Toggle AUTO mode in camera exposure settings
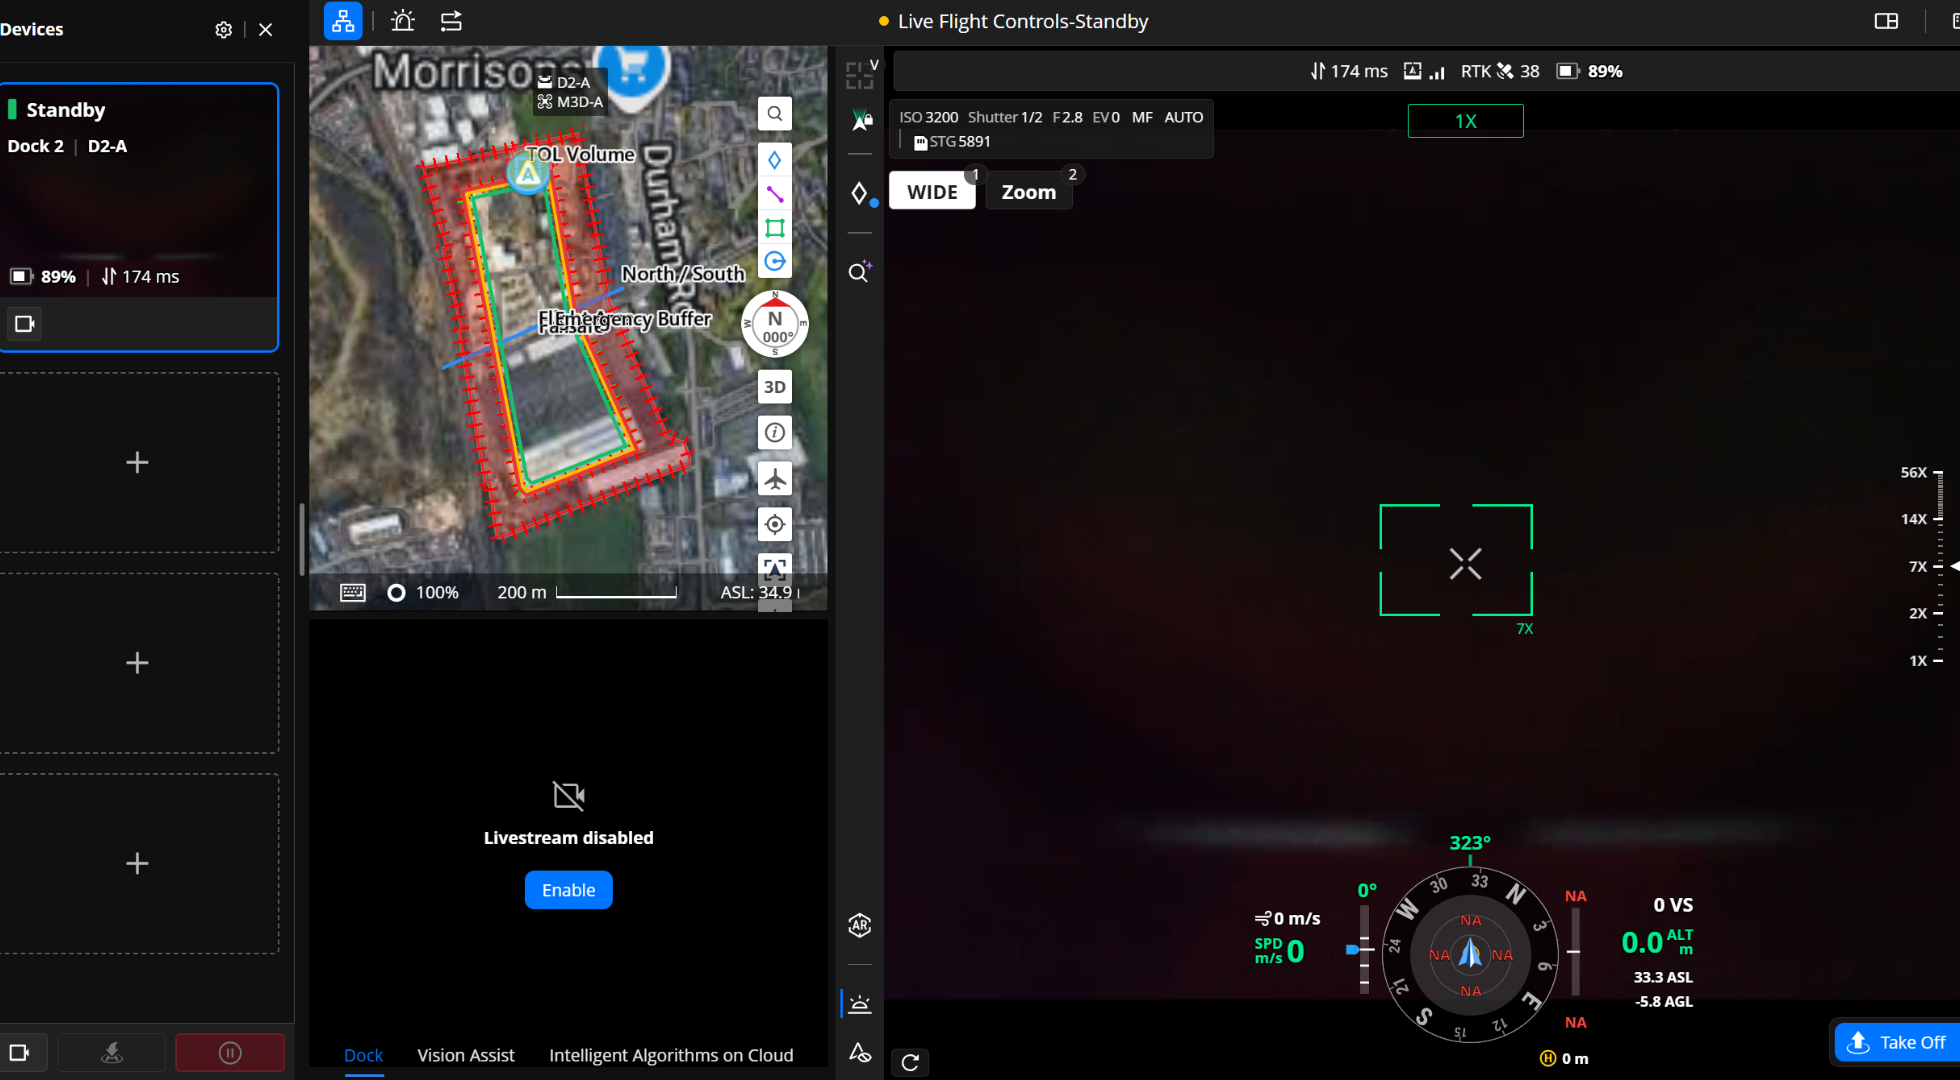This screenshot has height=1080, width=1960. pyautogui.click(x=1183, y=117)
